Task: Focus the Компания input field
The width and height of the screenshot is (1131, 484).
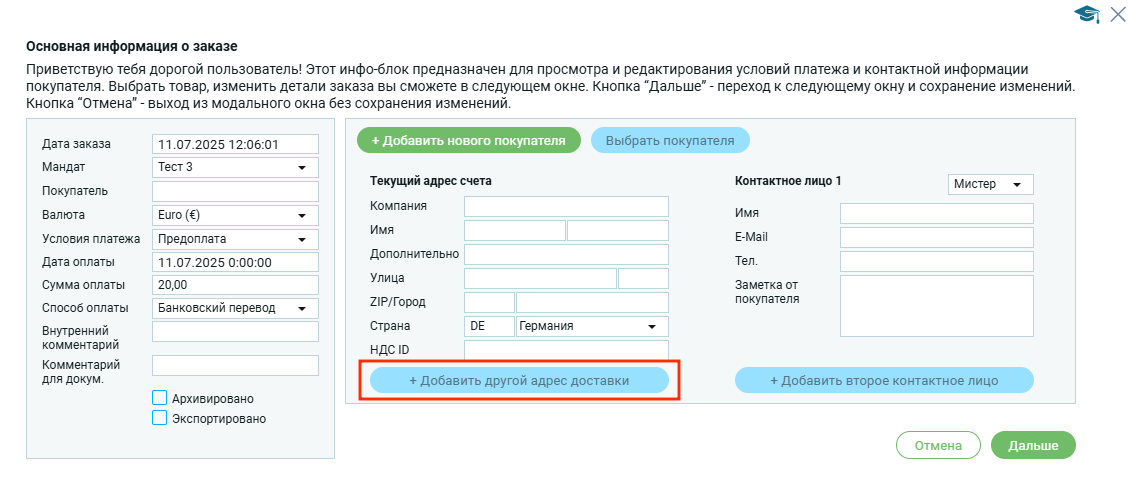Action: pos(566,207)
